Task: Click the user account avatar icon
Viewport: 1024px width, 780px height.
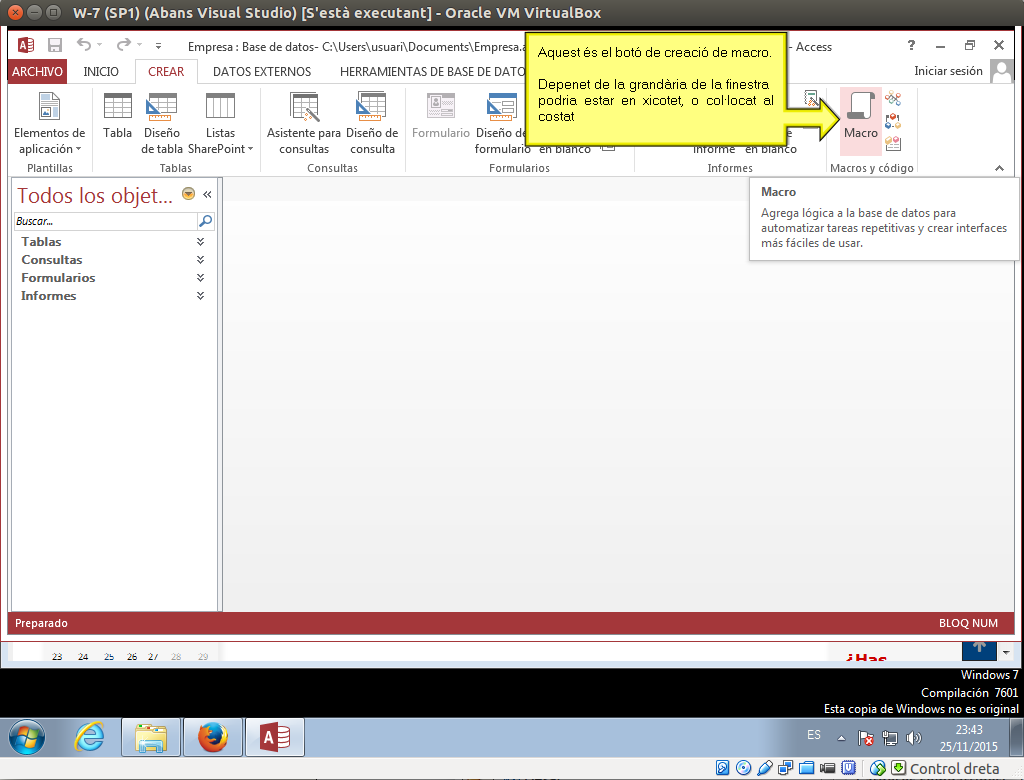Action: pyautogui.click(x=1001, y=71)
